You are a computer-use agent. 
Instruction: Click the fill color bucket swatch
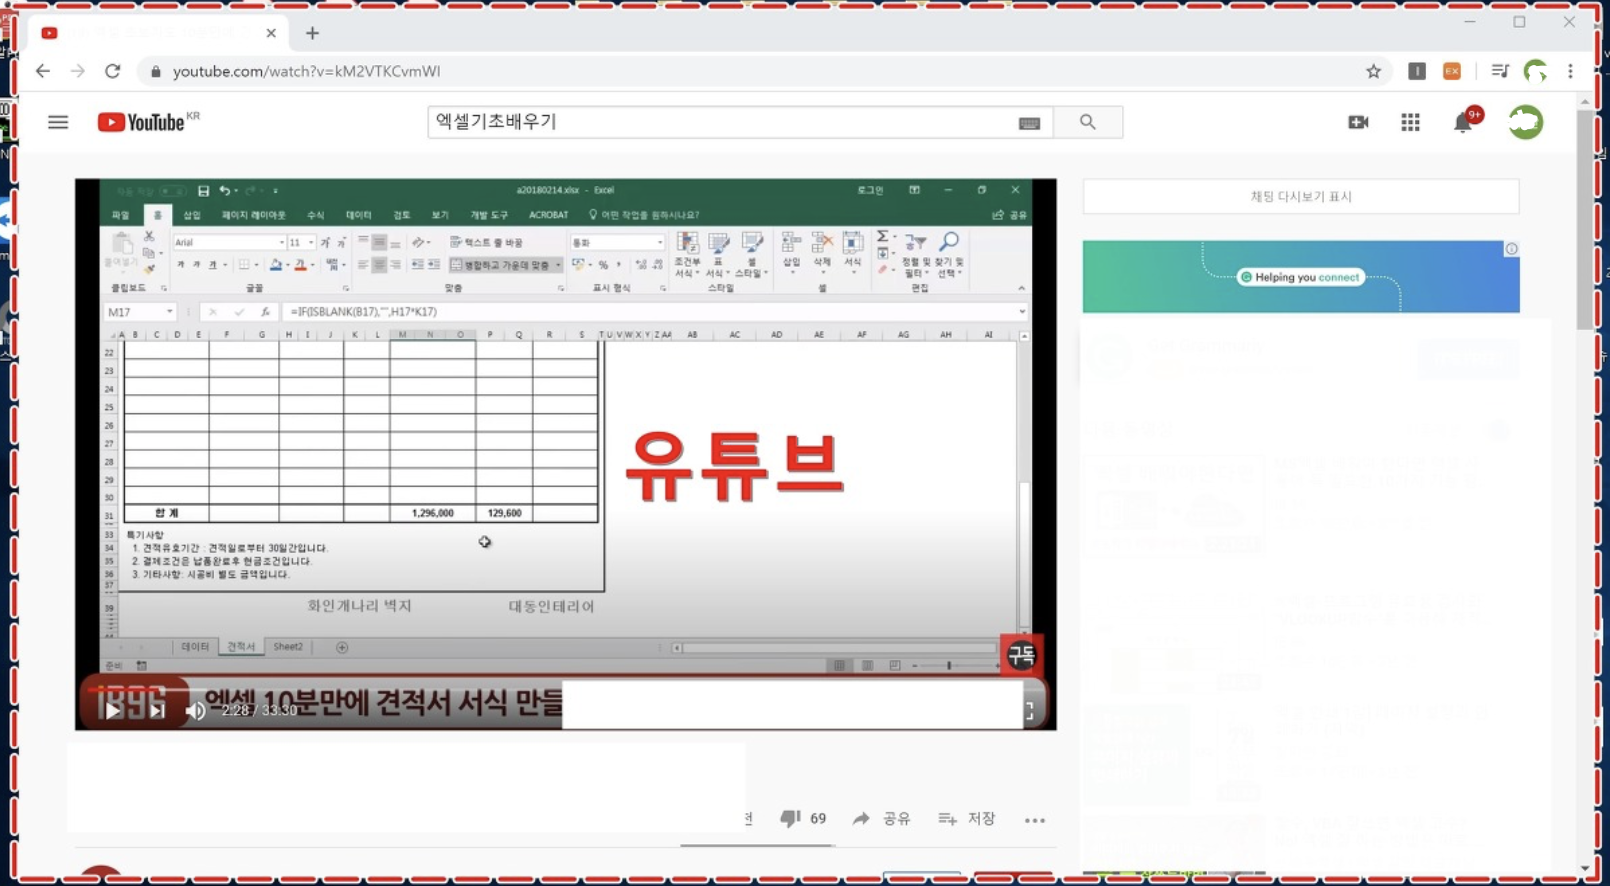click(276, 265)
